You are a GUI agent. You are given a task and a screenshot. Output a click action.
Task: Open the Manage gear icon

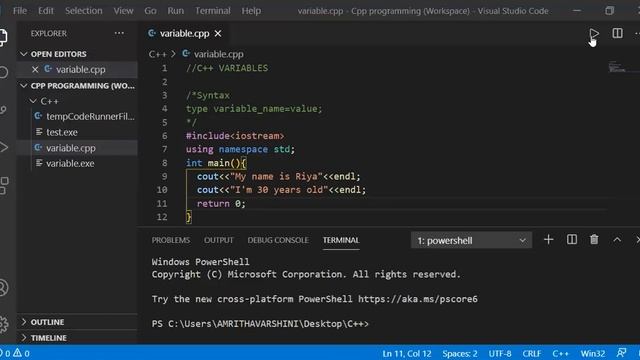click(x=3, y=324)
